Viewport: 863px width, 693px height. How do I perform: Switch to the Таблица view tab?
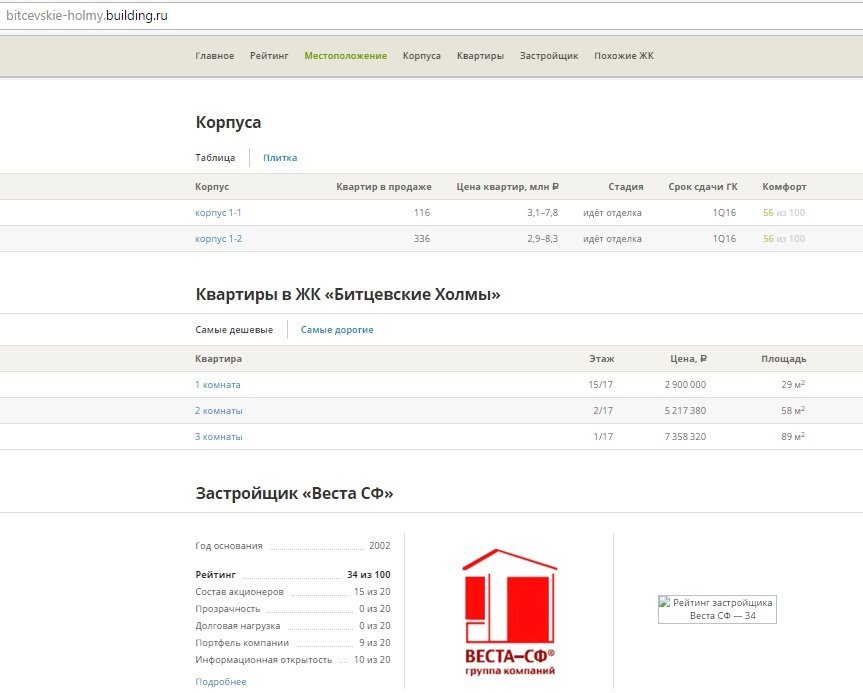click(x=215, y=157)
